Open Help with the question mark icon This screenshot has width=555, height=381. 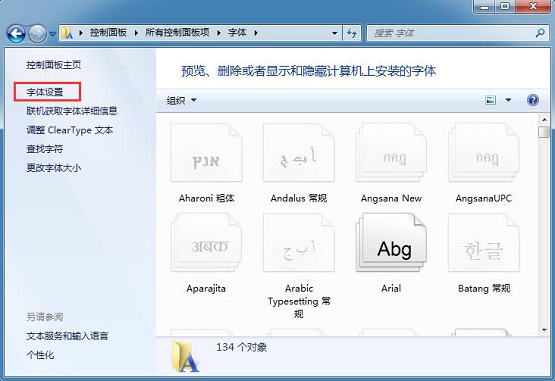[533, 100]
